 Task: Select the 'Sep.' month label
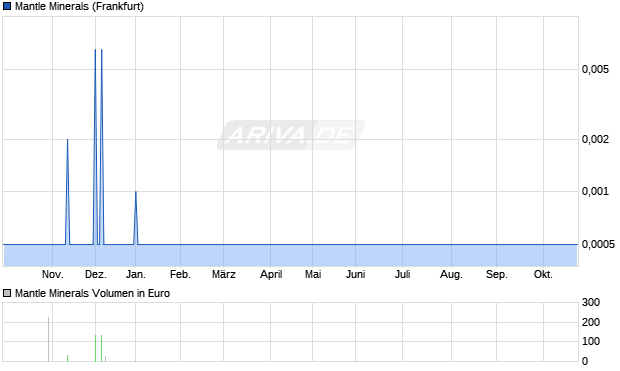pos(497,274)
